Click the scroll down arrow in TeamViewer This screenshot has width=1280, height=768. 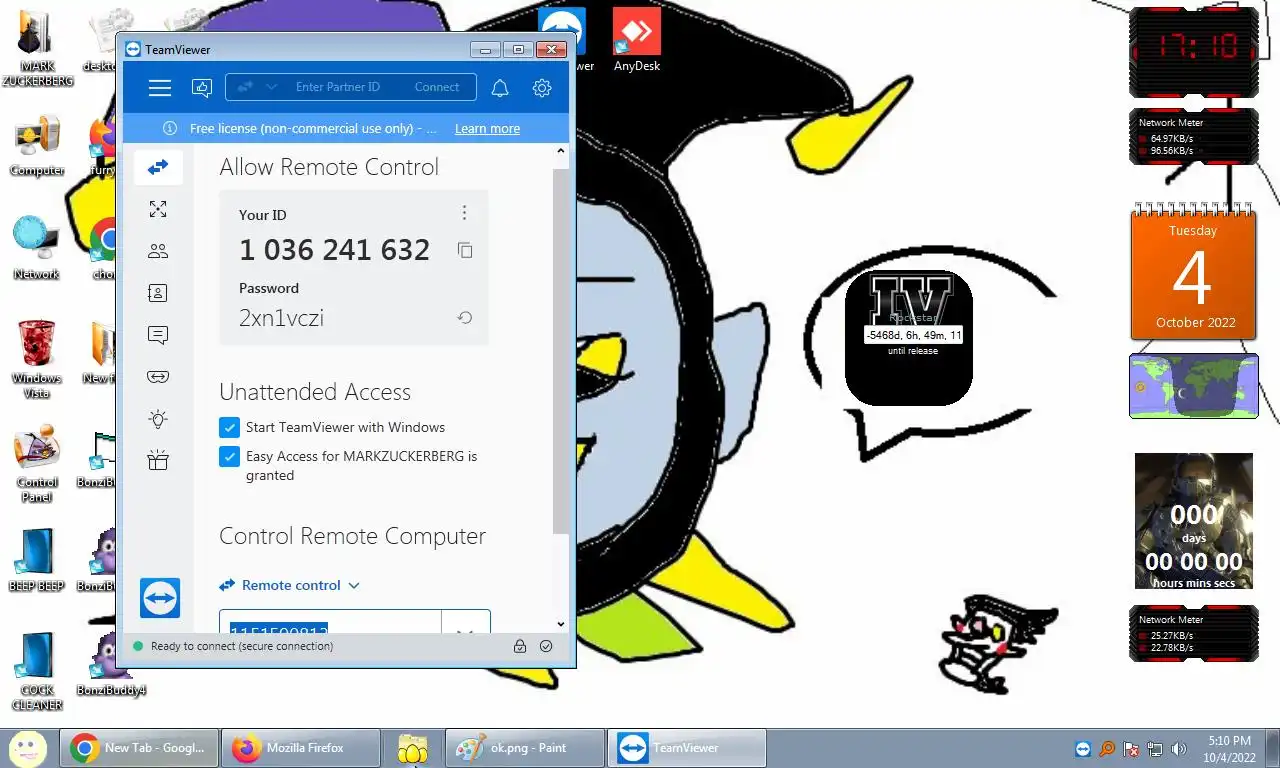[x=561, y=624]
